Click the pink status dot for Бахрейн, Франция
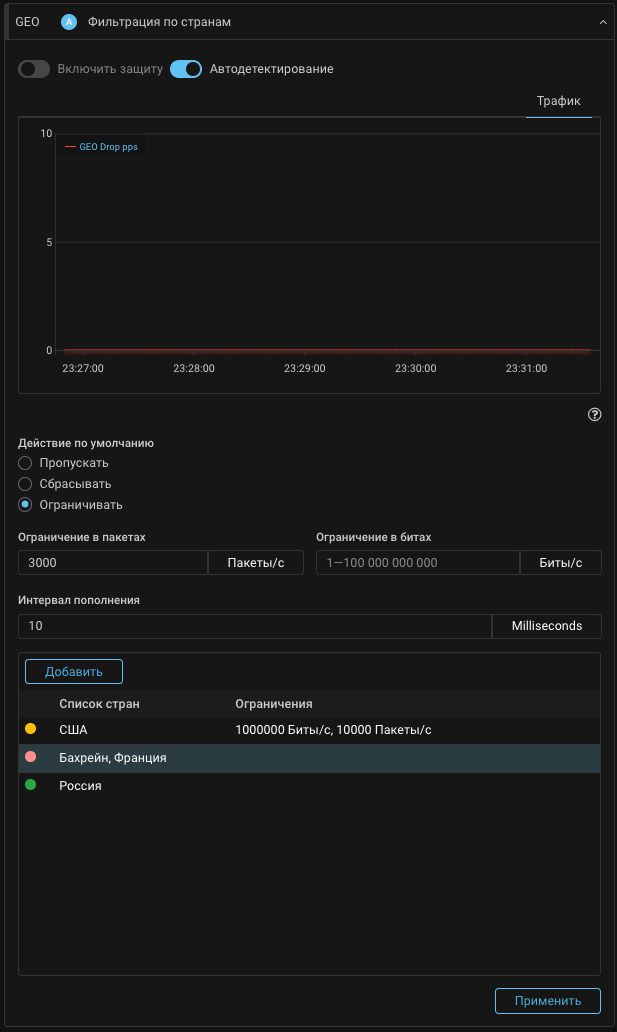Screen dimensions: 617x1032 31,757
